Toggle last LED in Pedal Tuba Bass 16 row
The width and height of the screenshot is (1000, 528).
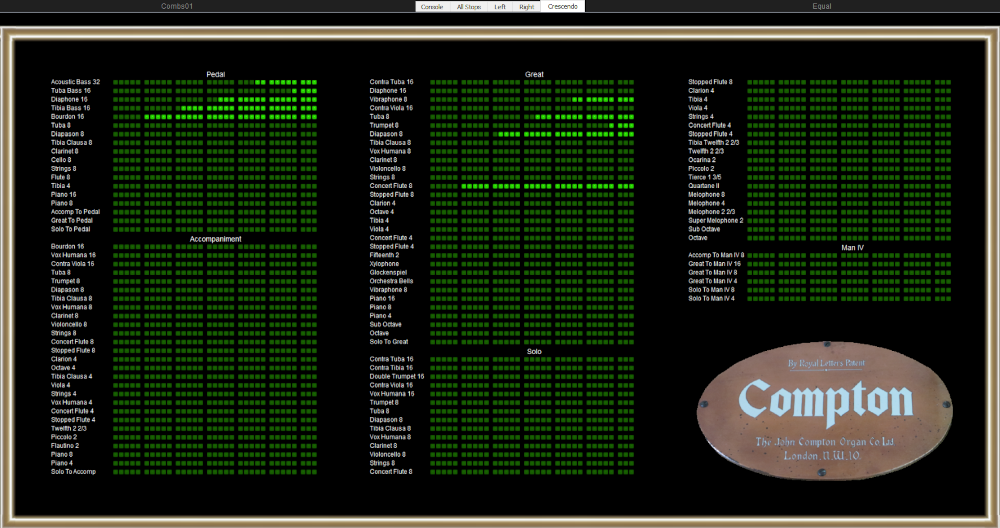pos(314,91)
